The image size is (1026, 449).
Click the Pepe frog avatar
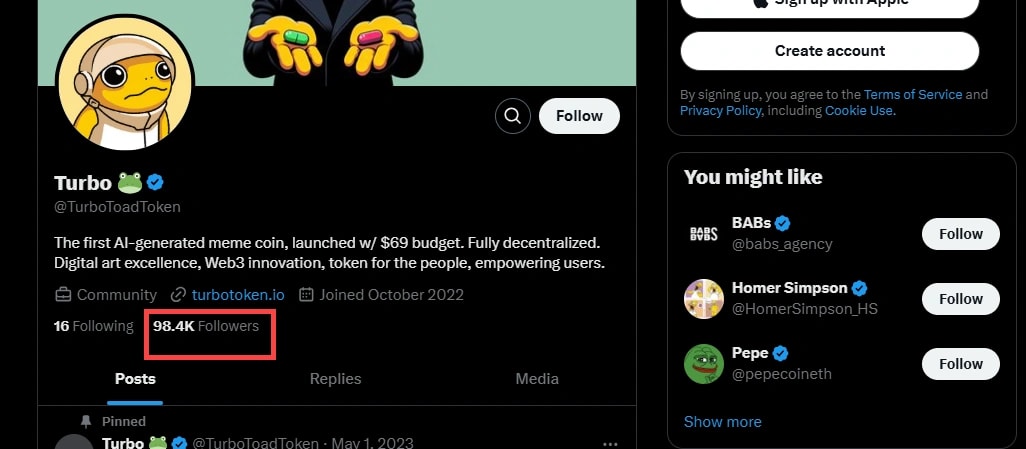tap(703, 364)
